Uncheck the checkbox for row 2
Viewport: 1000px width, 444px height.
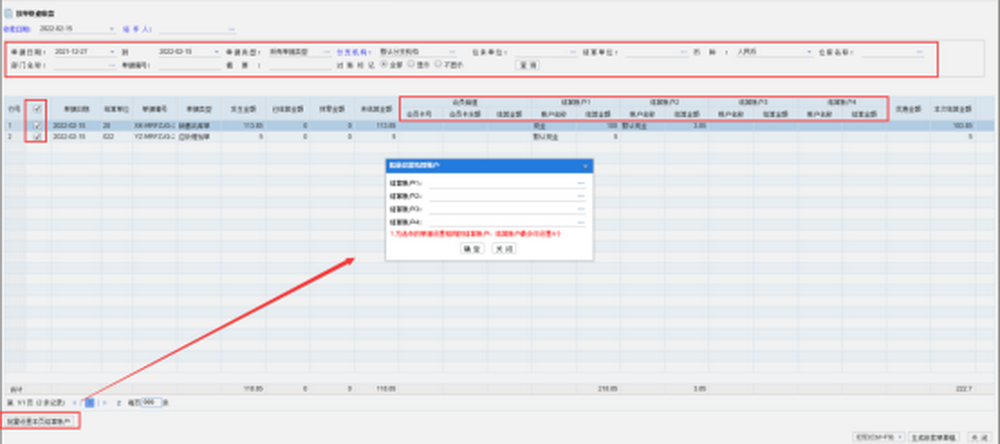tap(37, 136)
